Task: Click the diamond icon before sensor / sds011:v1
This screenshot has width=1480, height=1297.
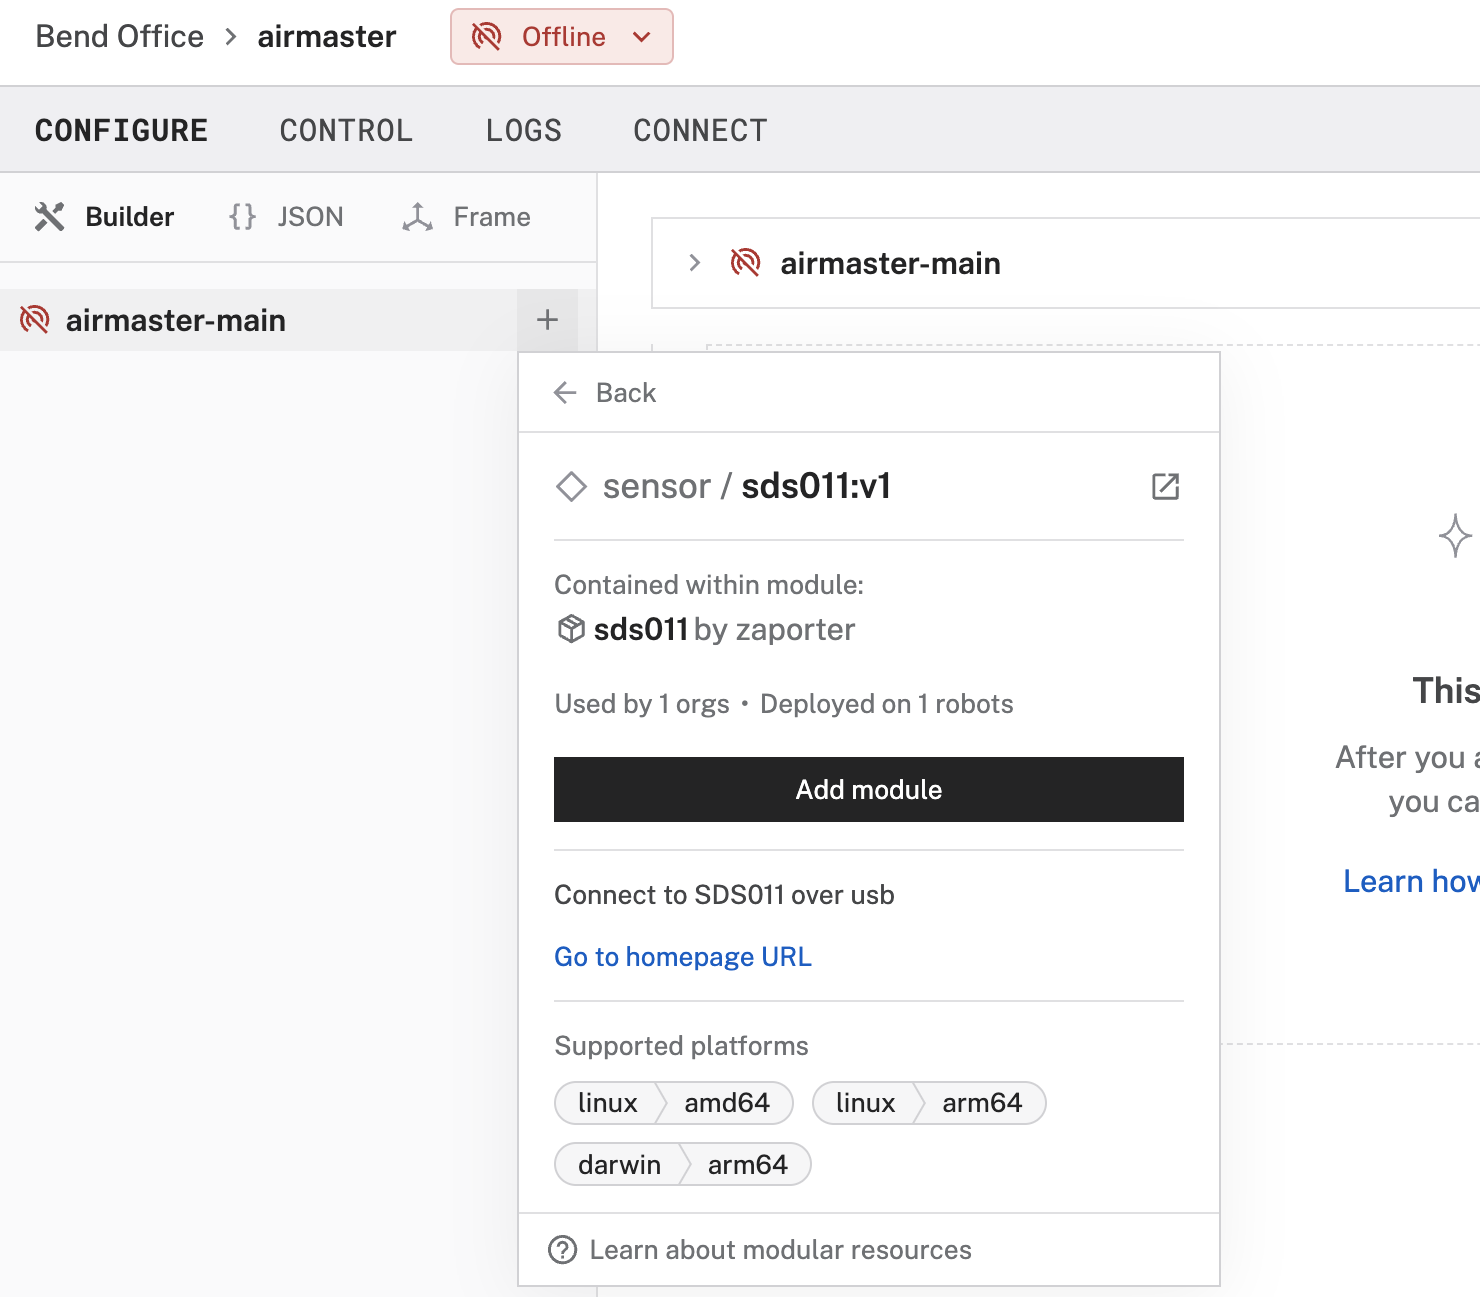Action: click(571, 487)
